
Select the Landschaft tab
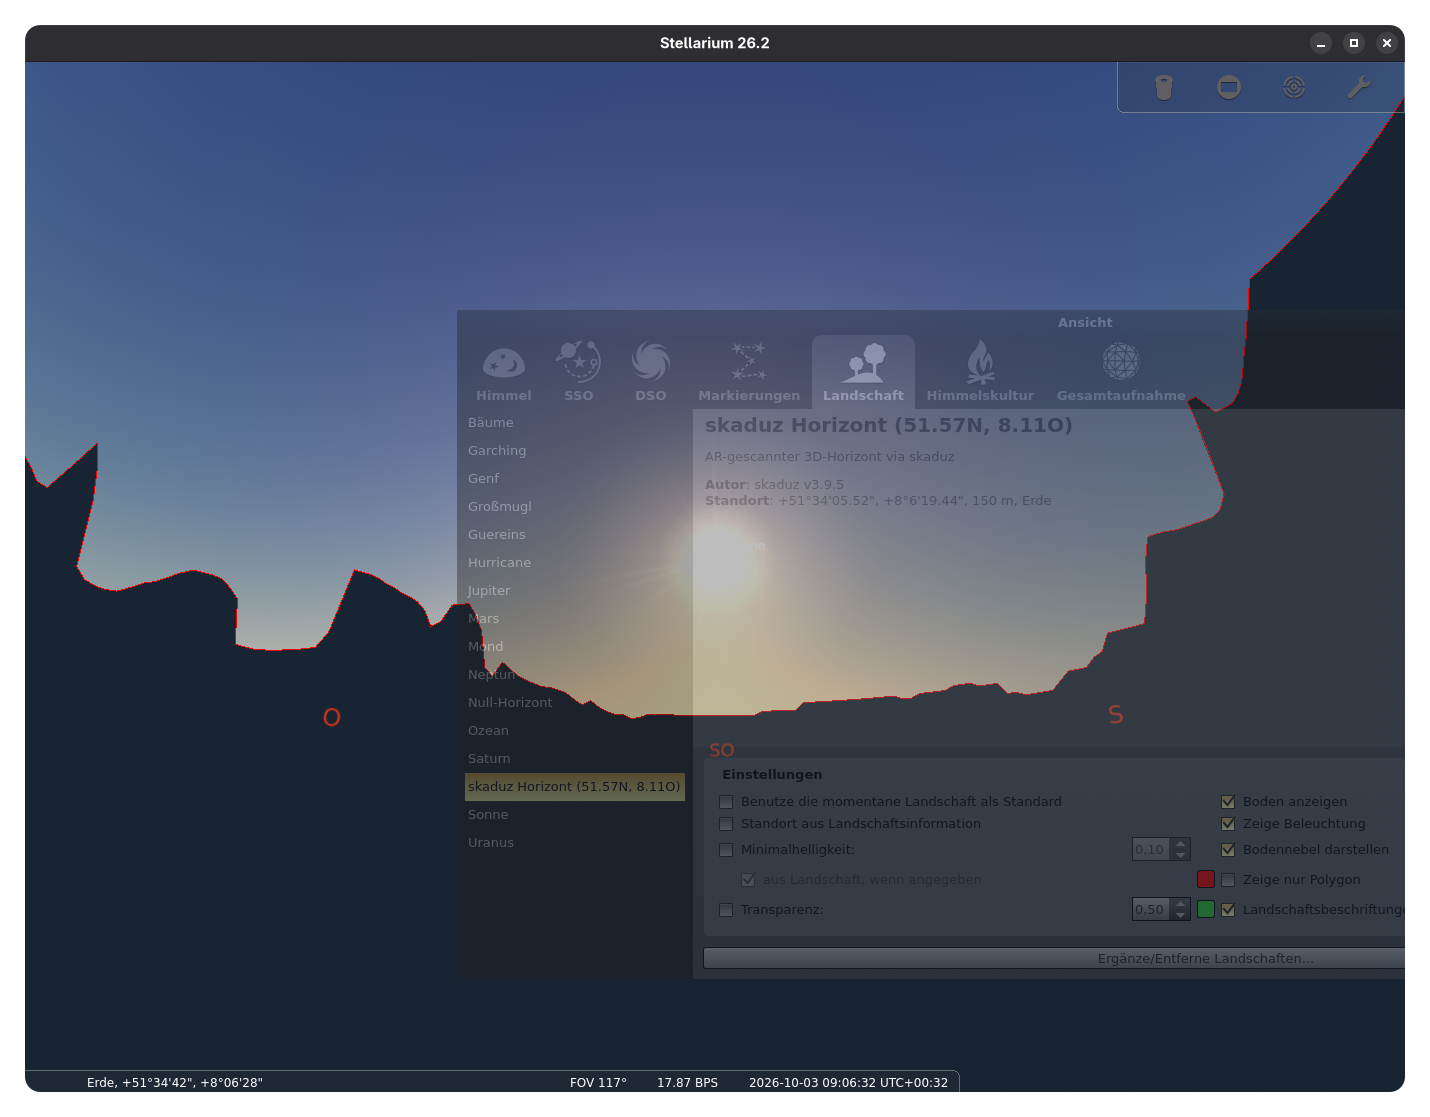pyautogui.click(x=863, y=372)
